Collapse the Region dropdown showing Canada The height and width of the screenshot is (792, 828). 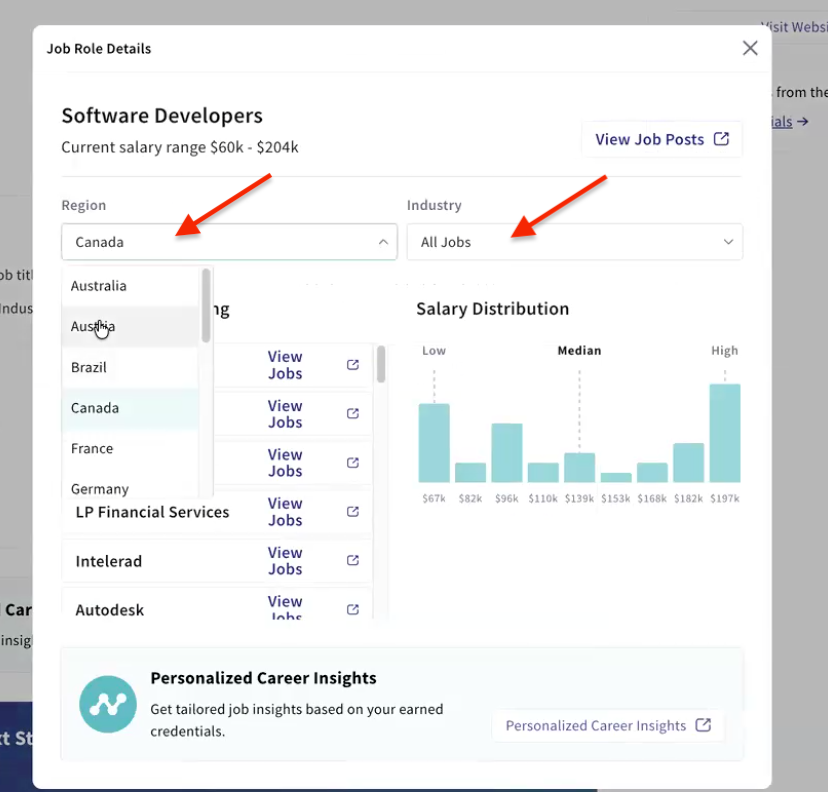point(229,242)
